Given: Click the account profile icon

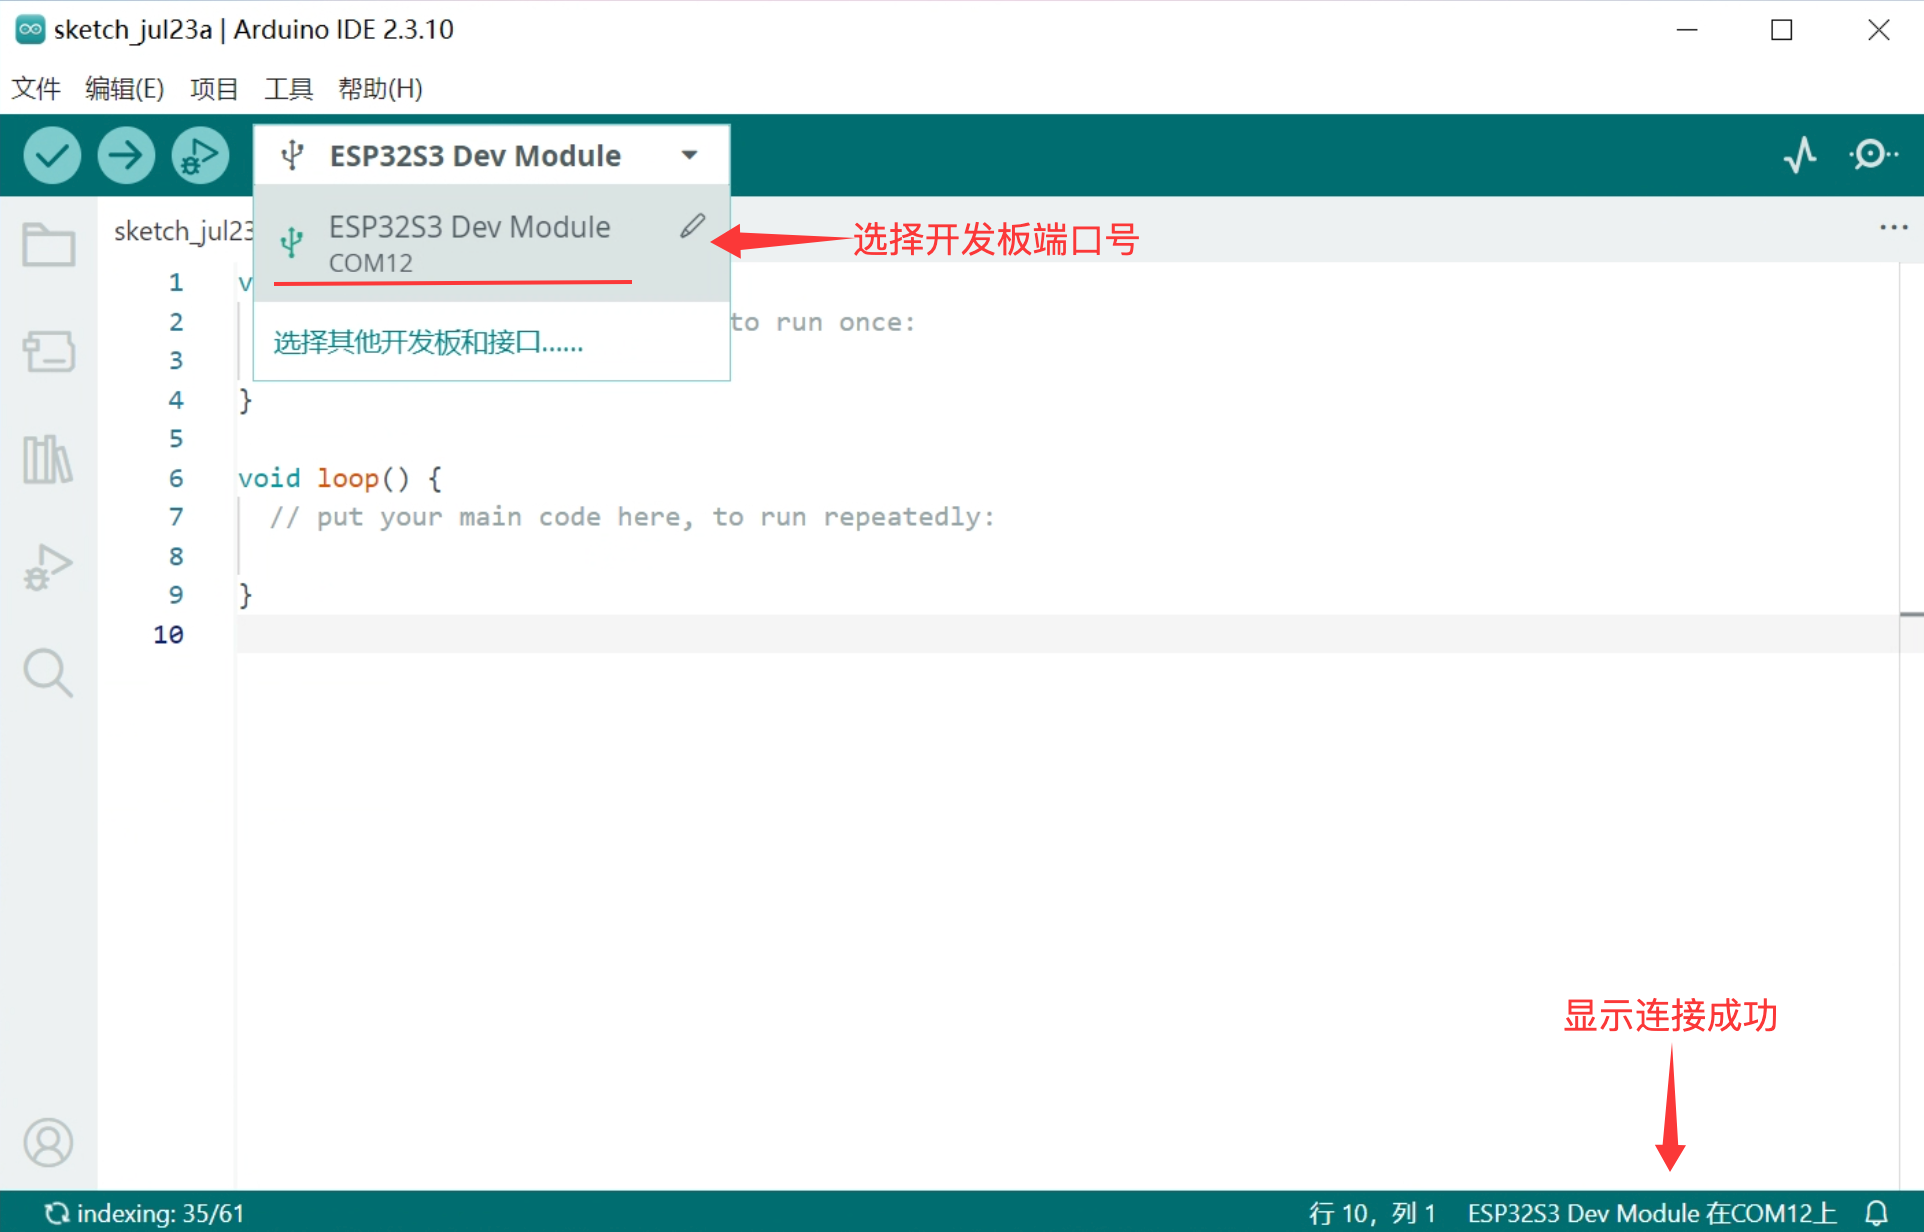Looking at the screenshot, I should (48, 1142).
